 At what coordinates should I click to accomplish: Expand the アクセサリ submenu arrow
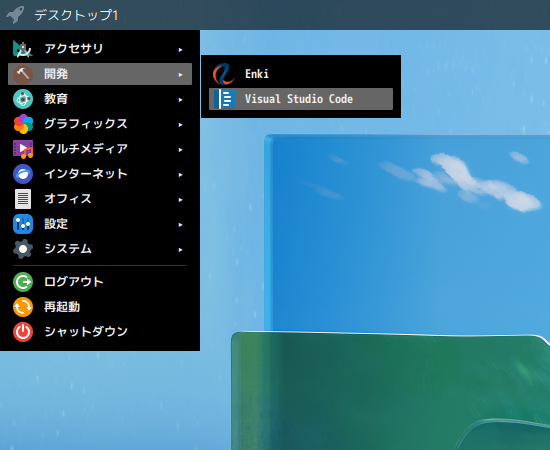(180, 49)
